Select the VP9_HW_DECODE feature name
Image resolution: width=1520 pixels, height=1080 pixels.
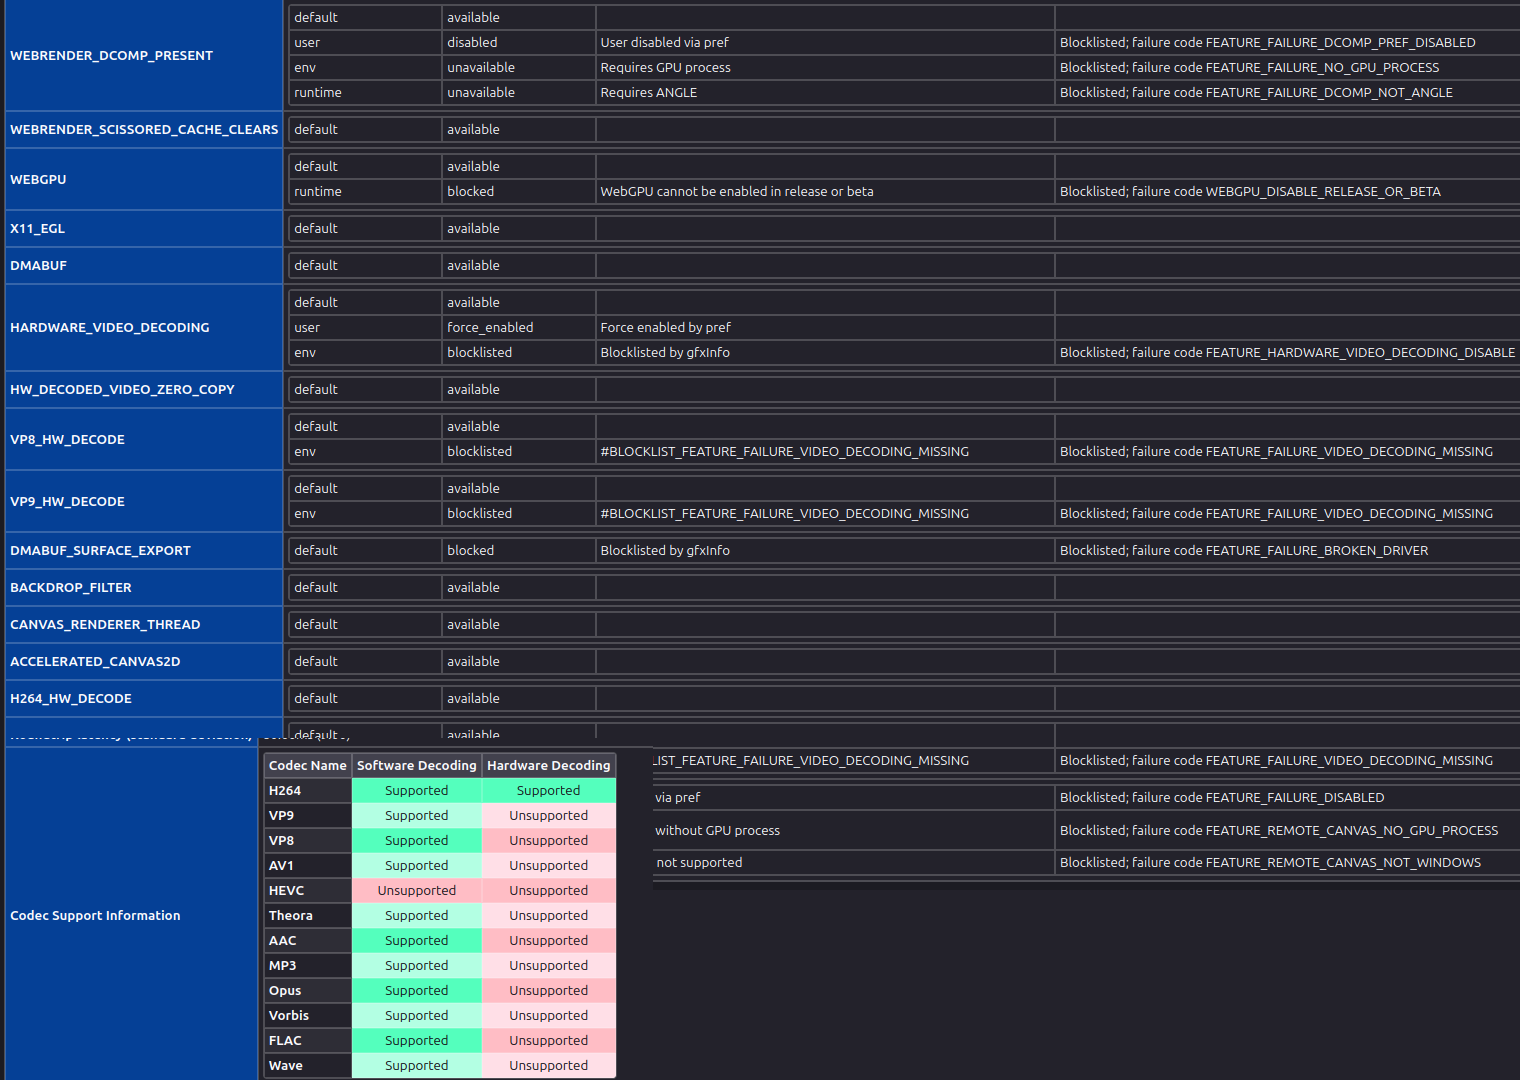67,501
